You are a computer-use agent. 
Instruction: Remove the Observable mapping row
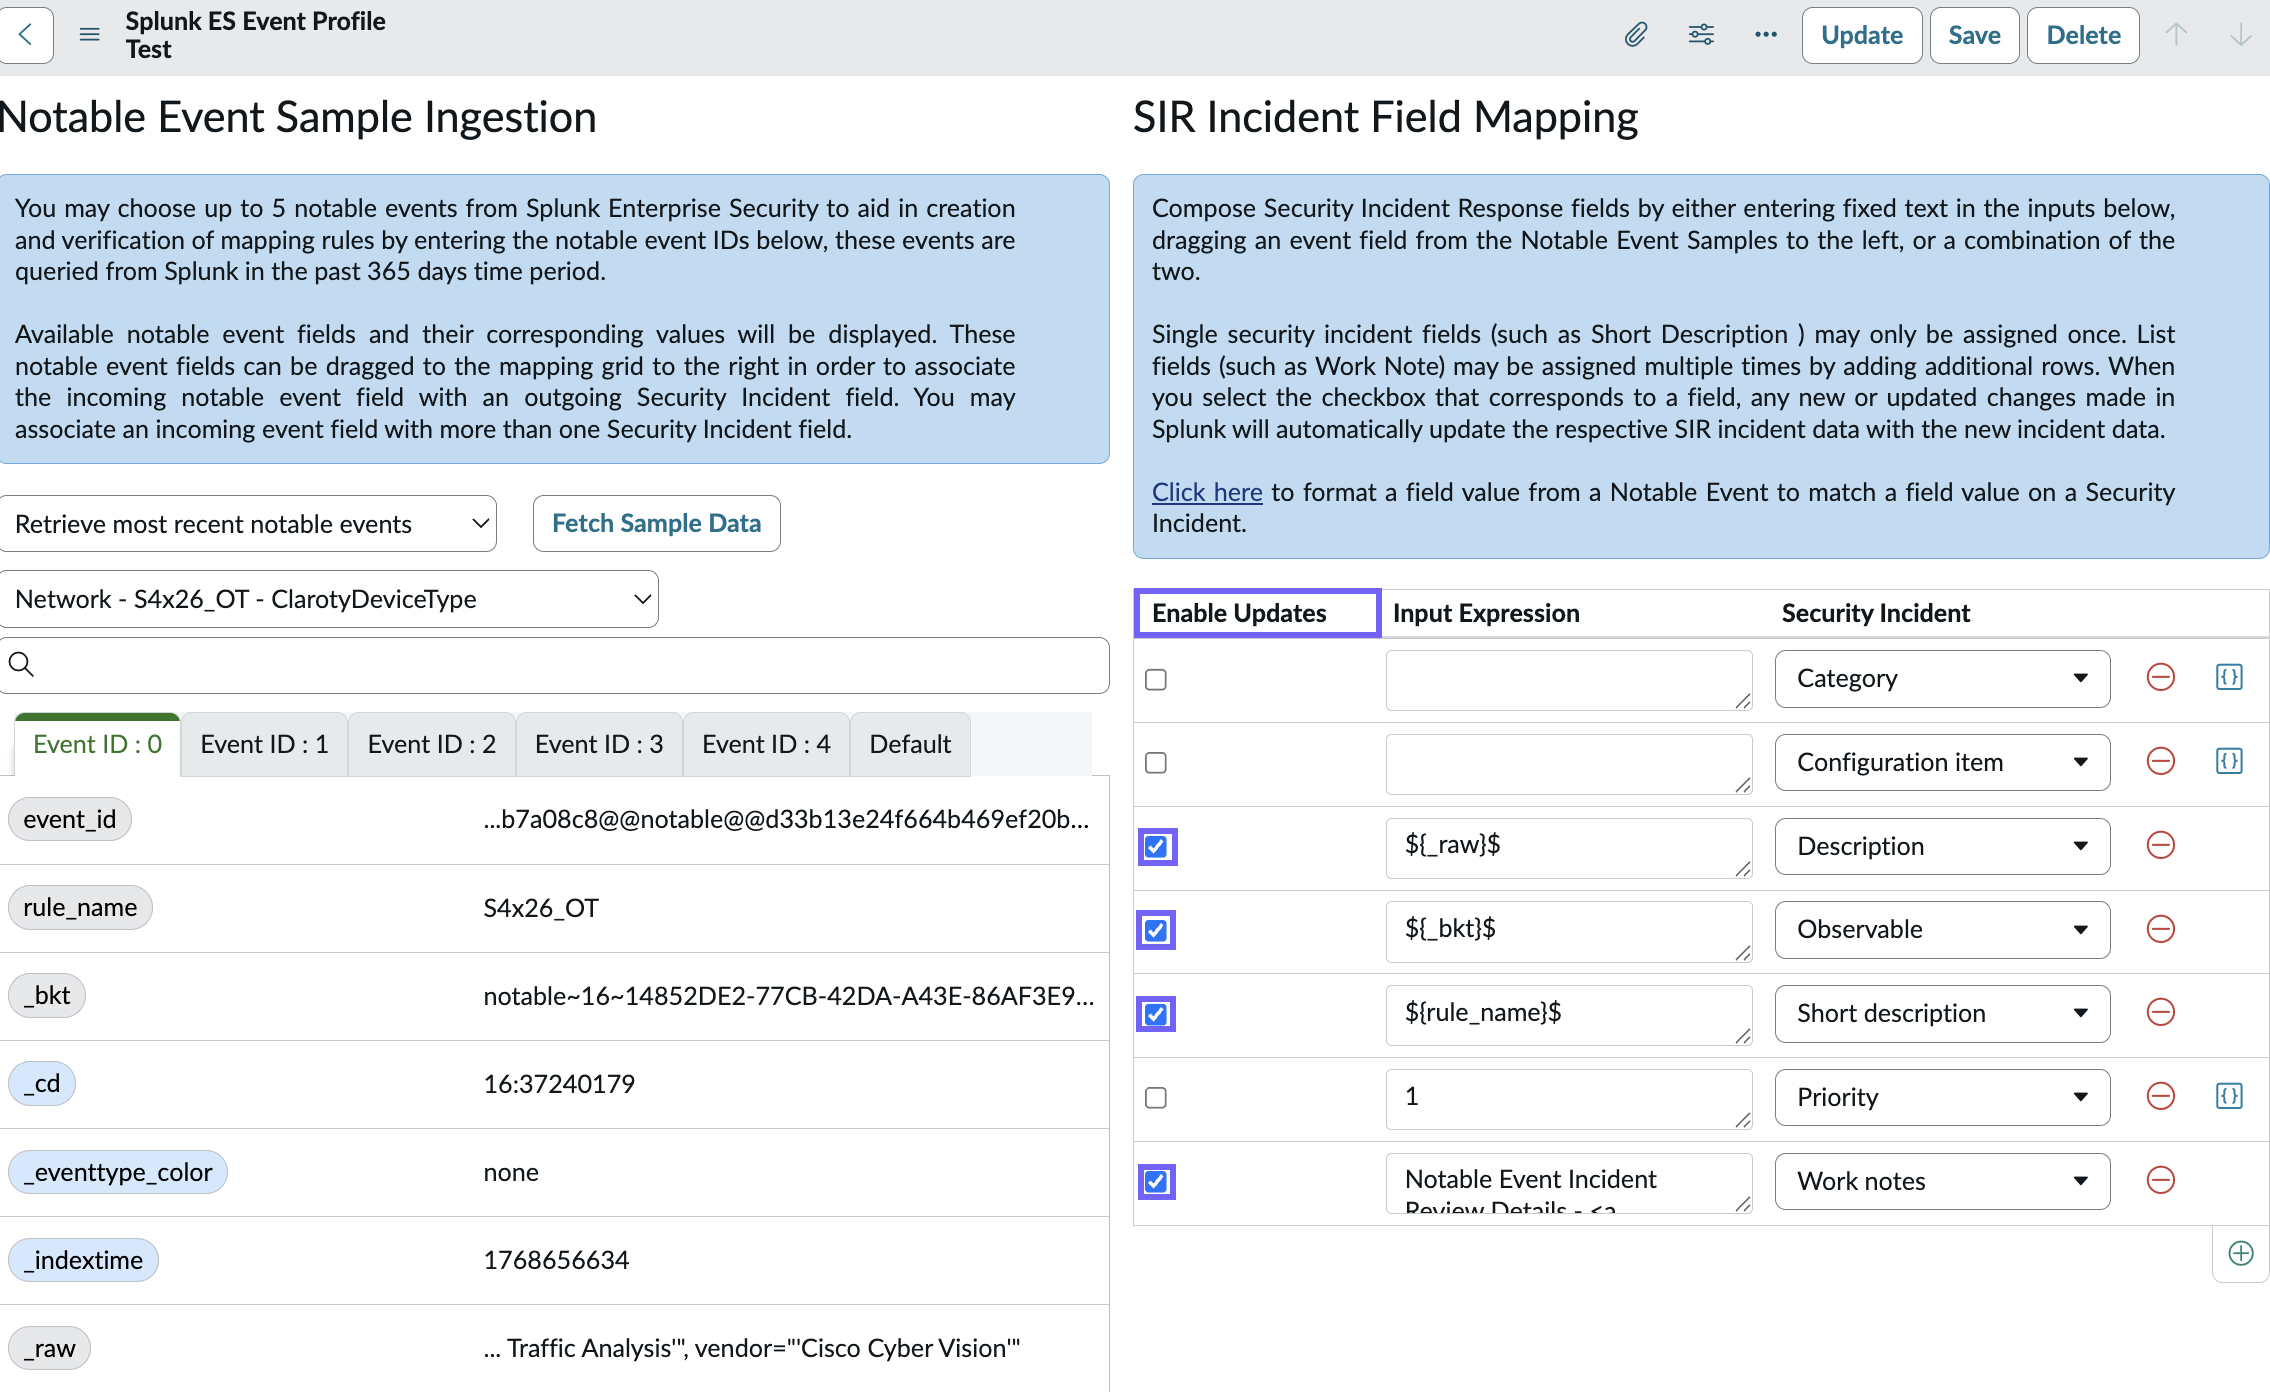click(2161, 929)
